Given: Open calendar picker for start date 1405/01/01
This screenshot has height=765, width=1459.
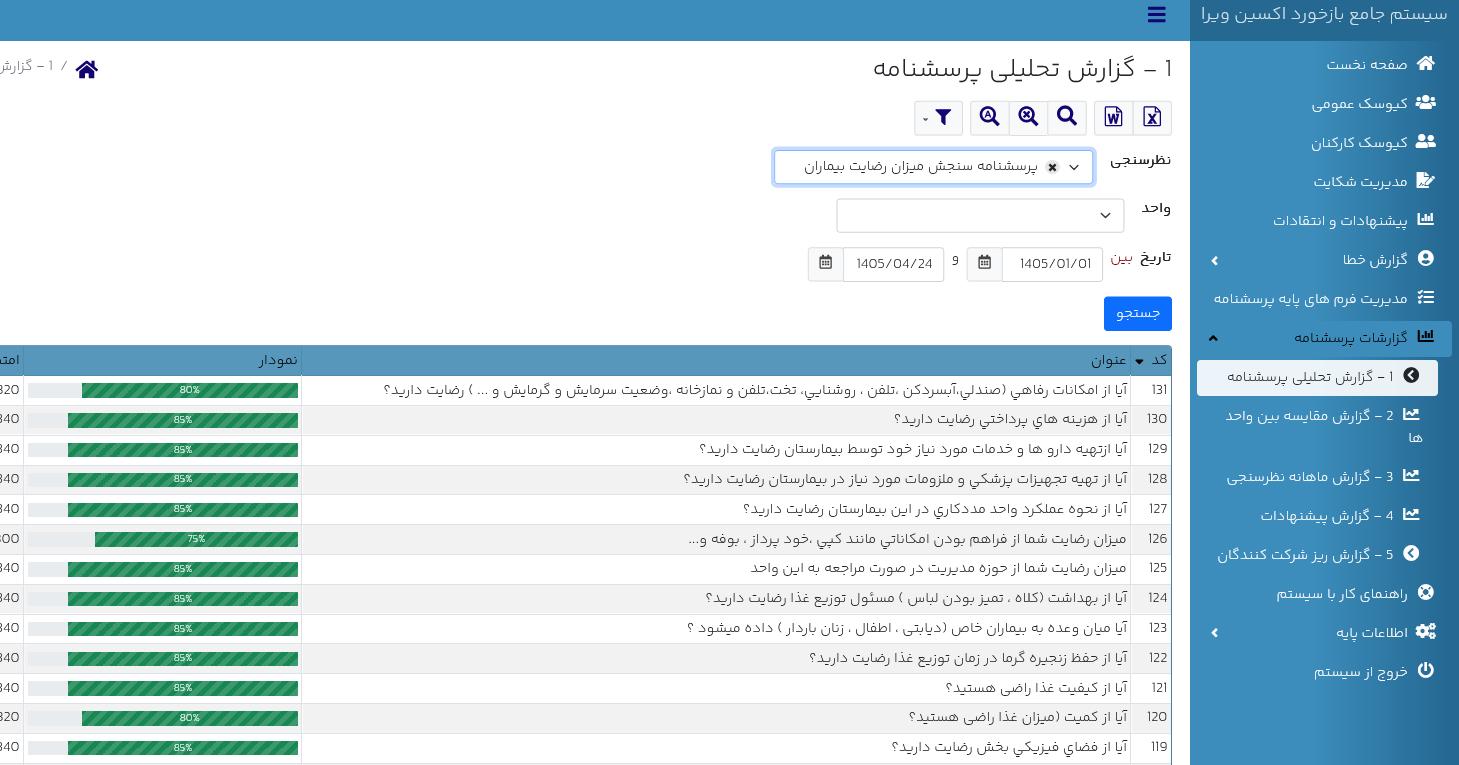Looking at the screenshot, I should click(x=985, y=264).
